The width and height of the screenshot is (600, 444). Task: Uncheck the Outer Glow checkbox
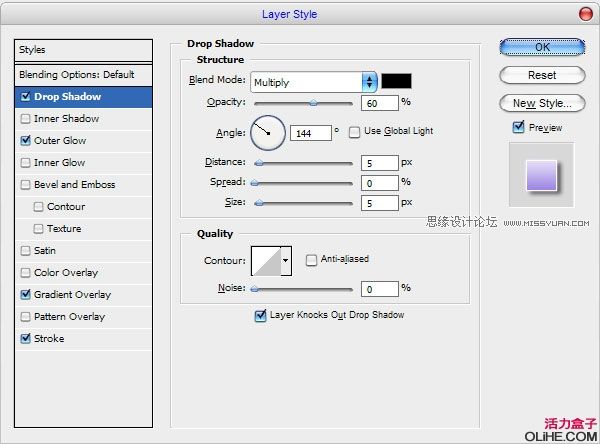(26, 140)
